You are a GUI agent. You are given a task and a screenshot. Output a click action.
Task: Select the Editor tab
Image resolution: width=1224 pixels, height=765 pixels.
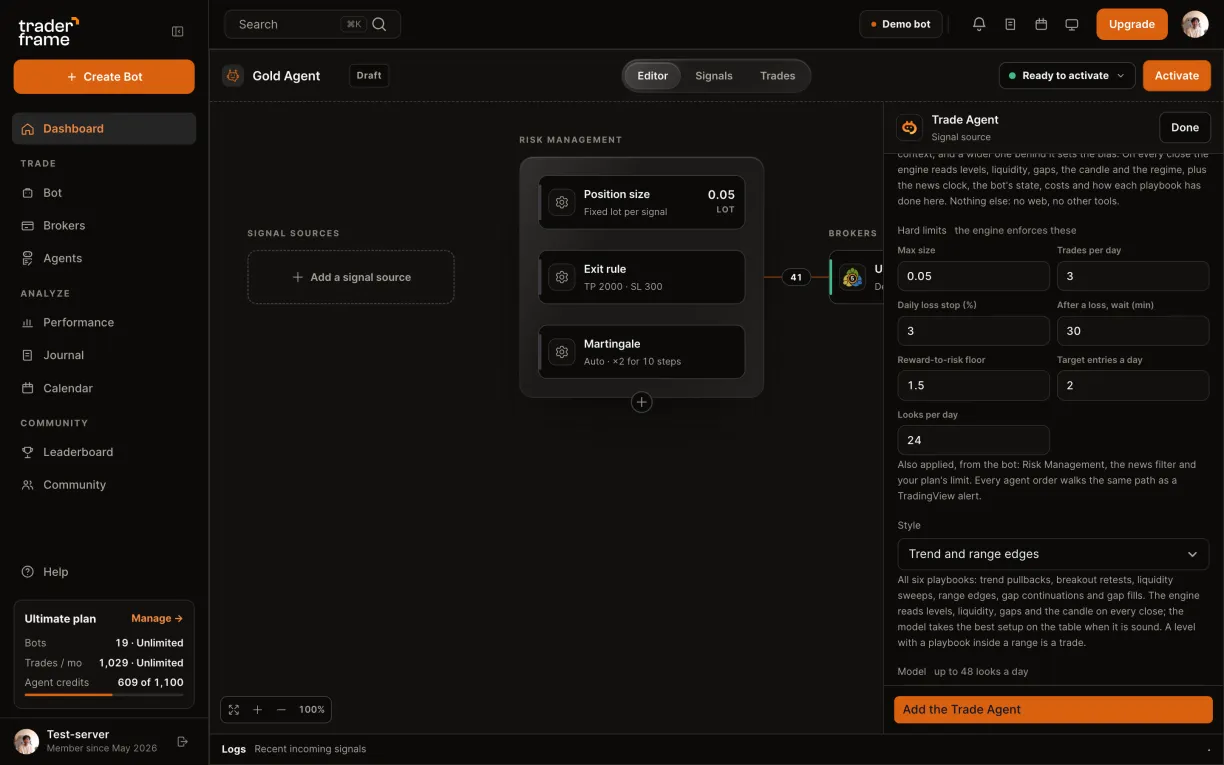click(x=653, y=76)
